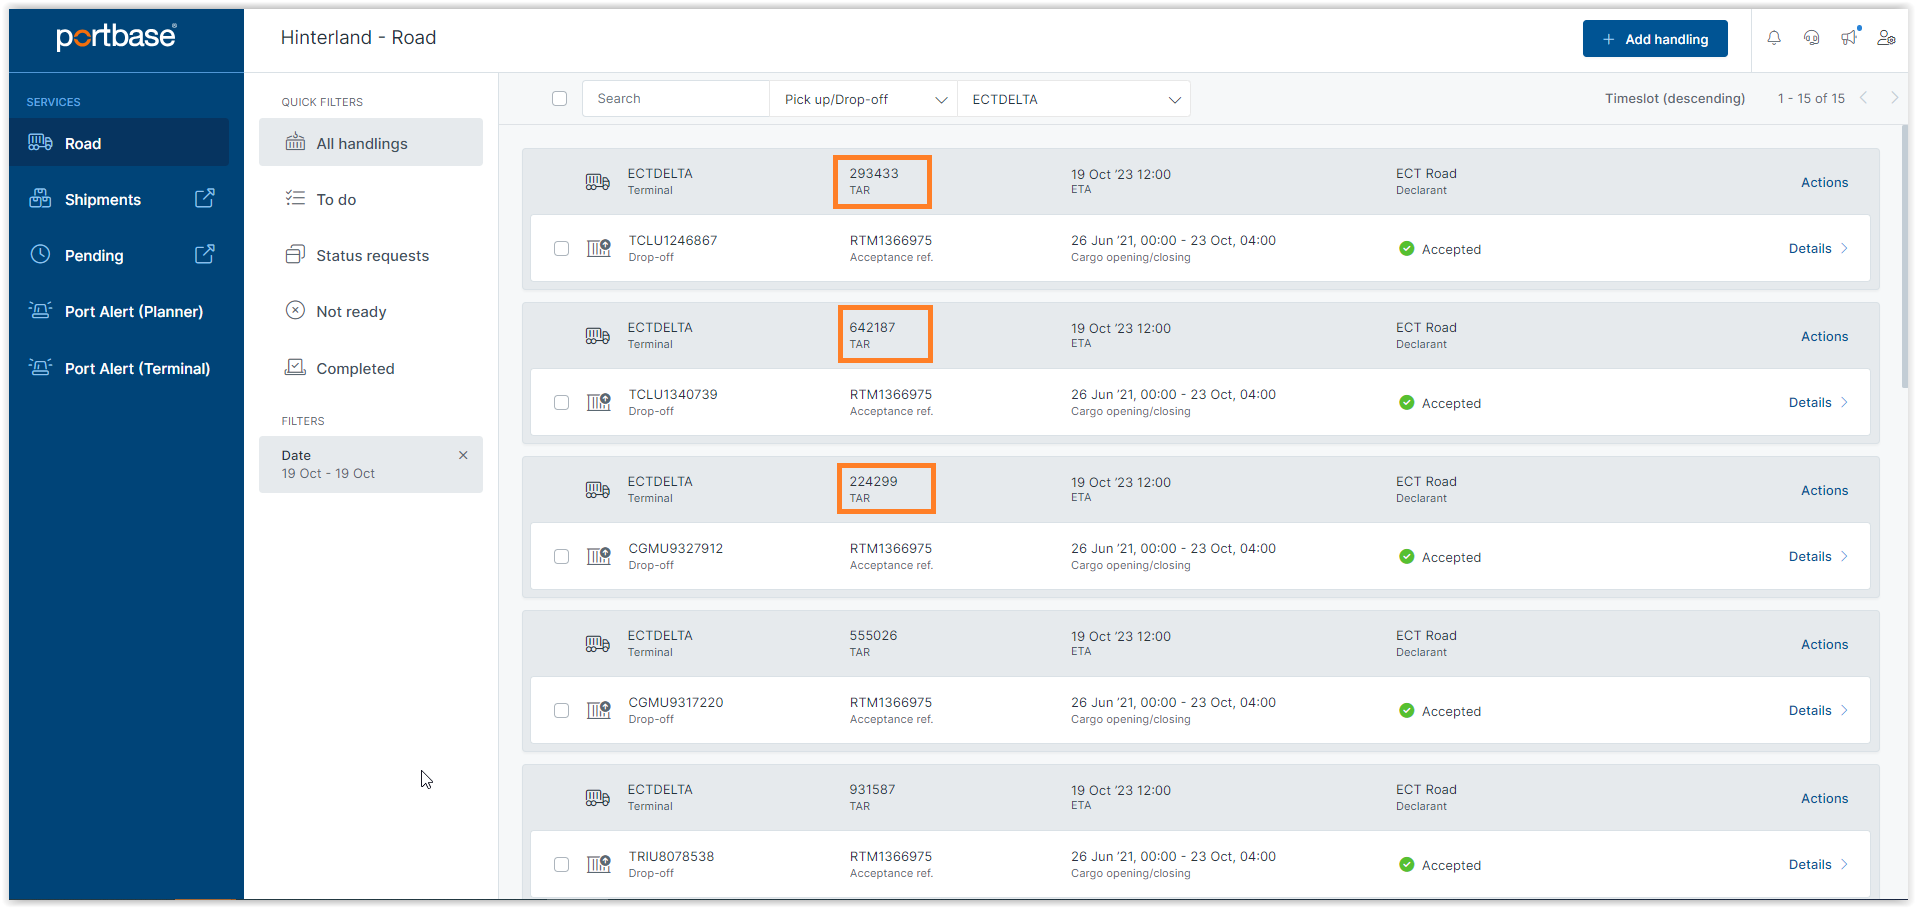
Task: Open the ECTDELTA terminal dropdown
Action: point(1074,99)
